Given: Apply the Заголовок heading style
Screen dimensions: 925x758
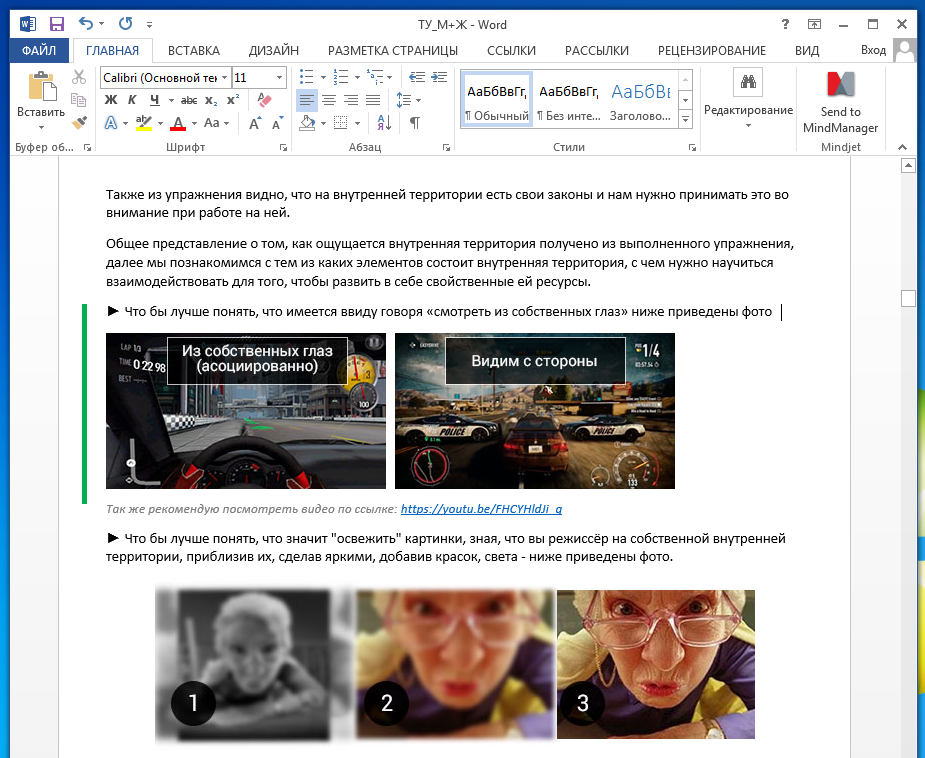Looking at the screenshot, I should 641,99.
